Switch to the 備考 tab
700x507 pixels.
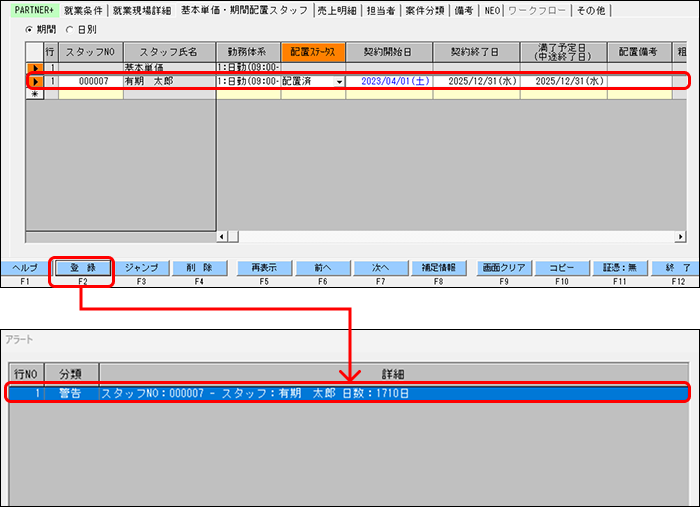pos(464,10)
